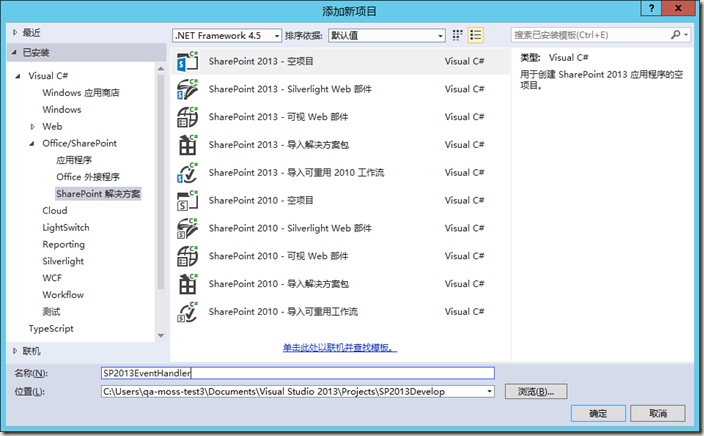The height and width of the screenshot is (436, 704).
Task: Click the SharePoint 2010 空项目 template icon
Action: point(188,200)
